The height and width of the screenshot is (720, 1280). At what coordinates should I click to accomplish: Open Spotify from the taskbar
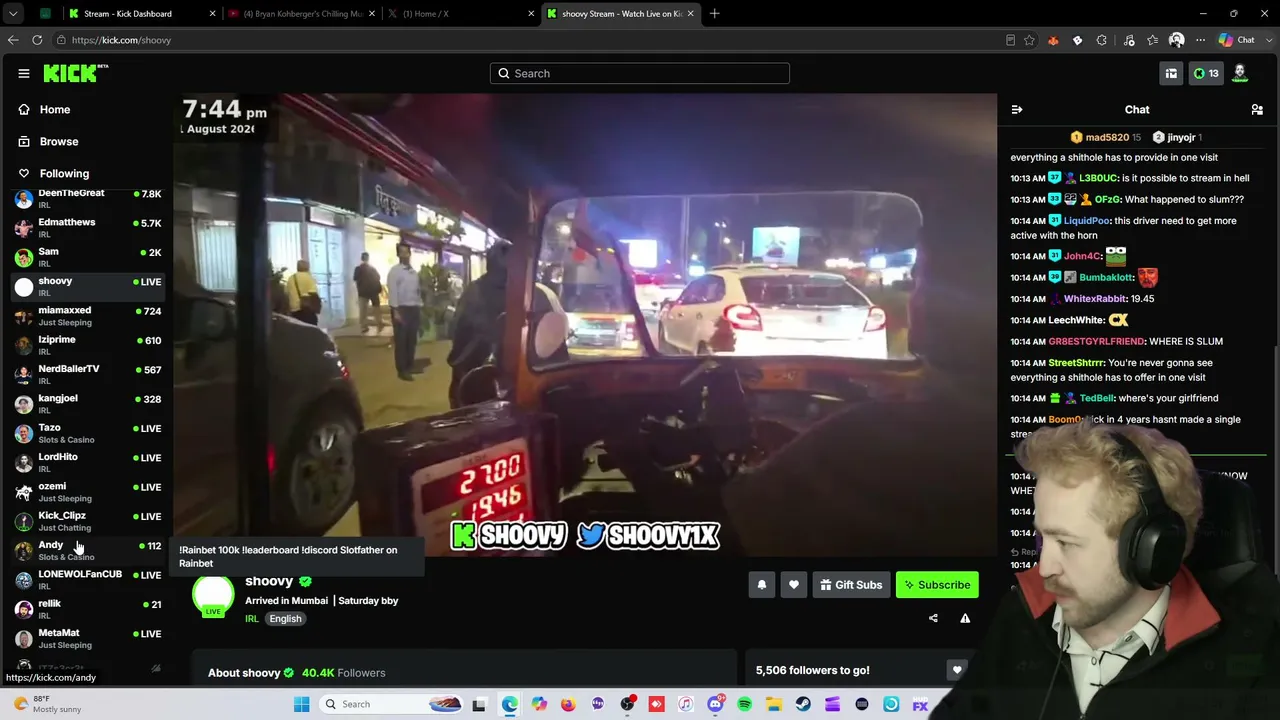745,704
